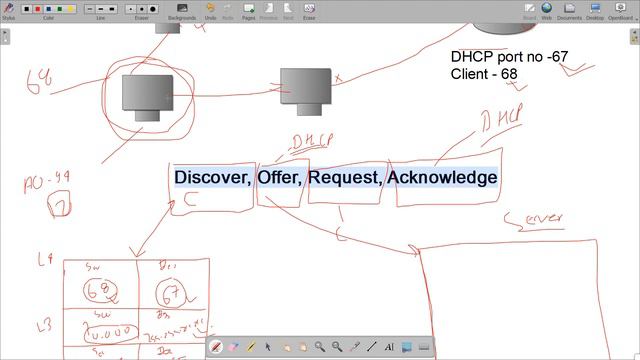
Task: Expand the left page panel tab
Action: pos(5,36)
